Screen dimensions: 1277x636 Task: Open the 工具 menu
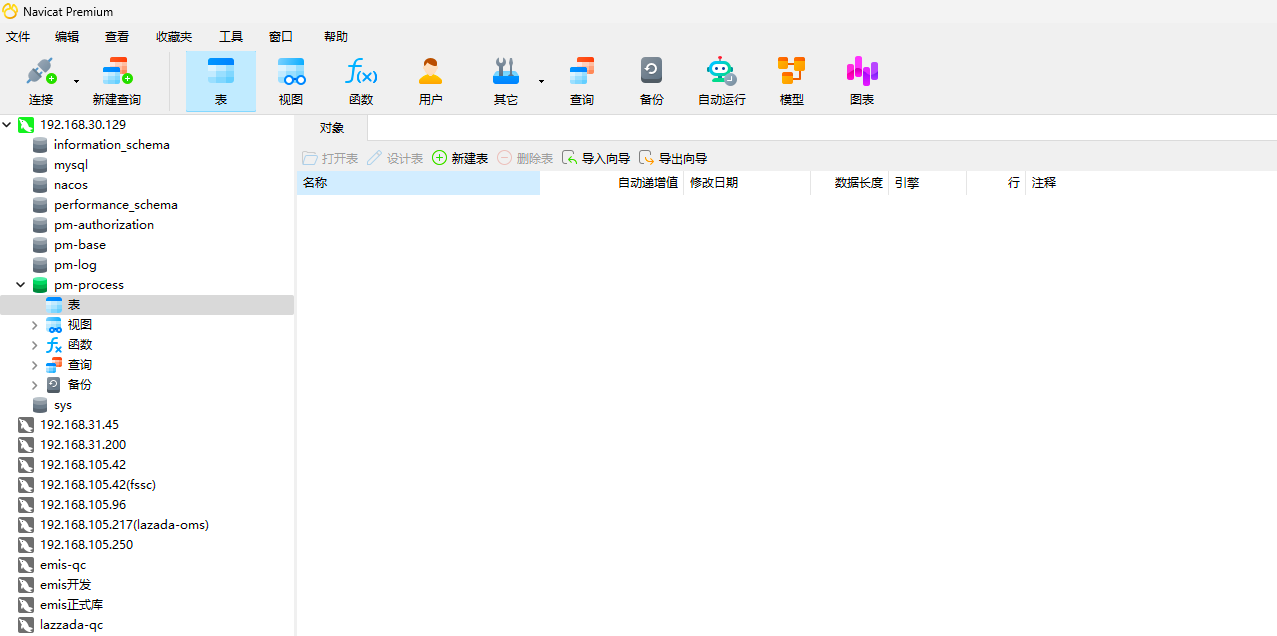pos(231,36)
